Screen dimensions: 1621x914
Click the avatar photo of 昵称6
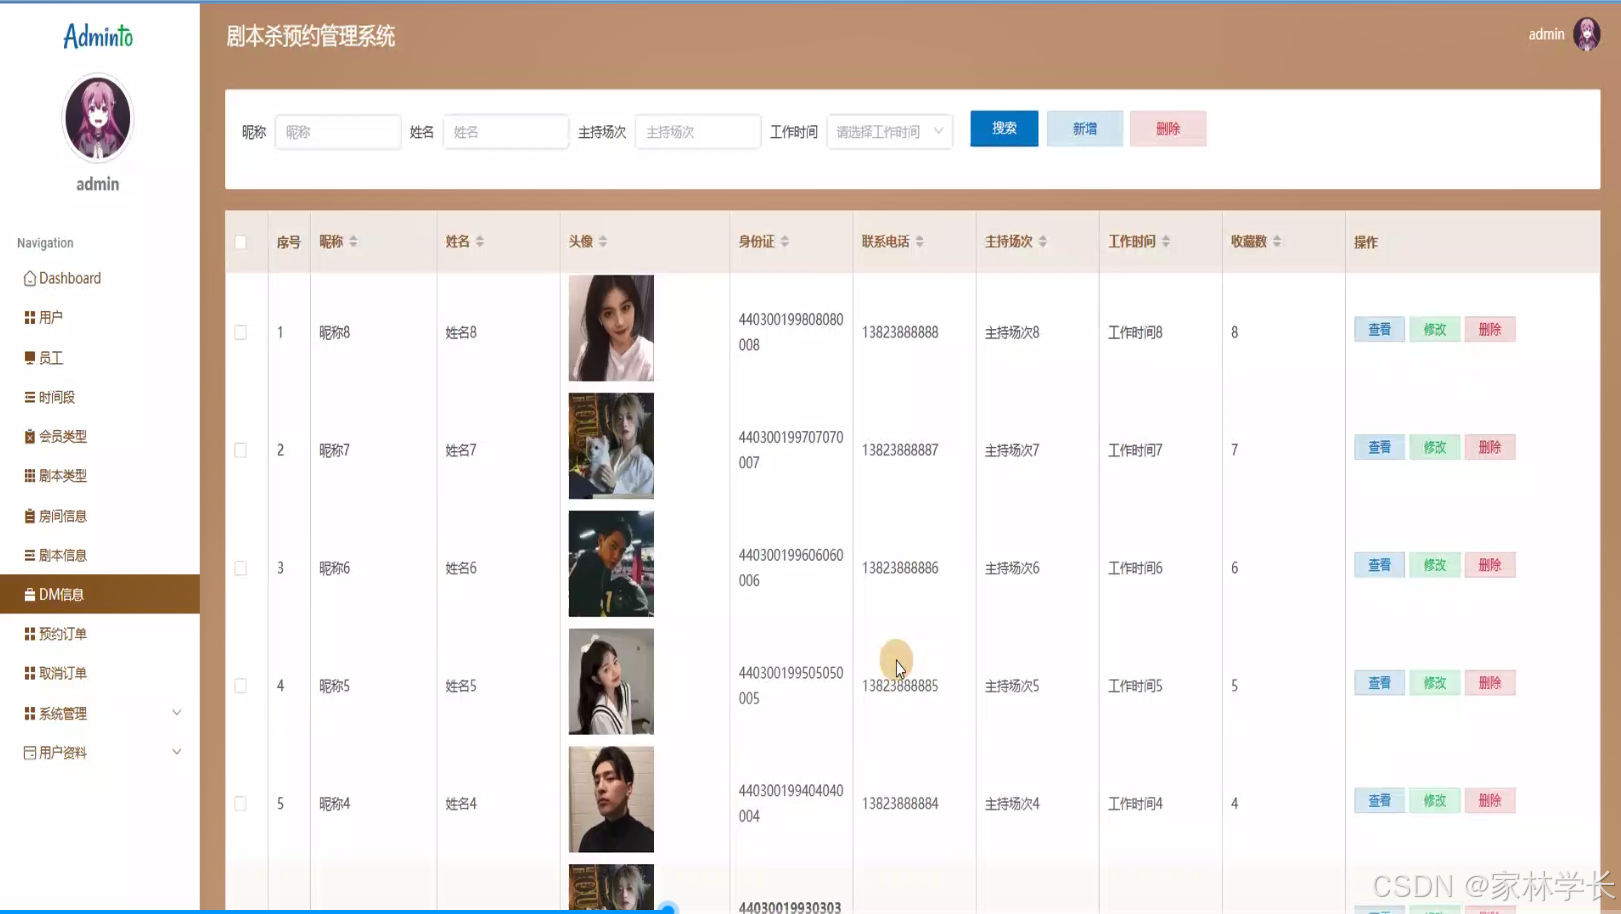611,564
